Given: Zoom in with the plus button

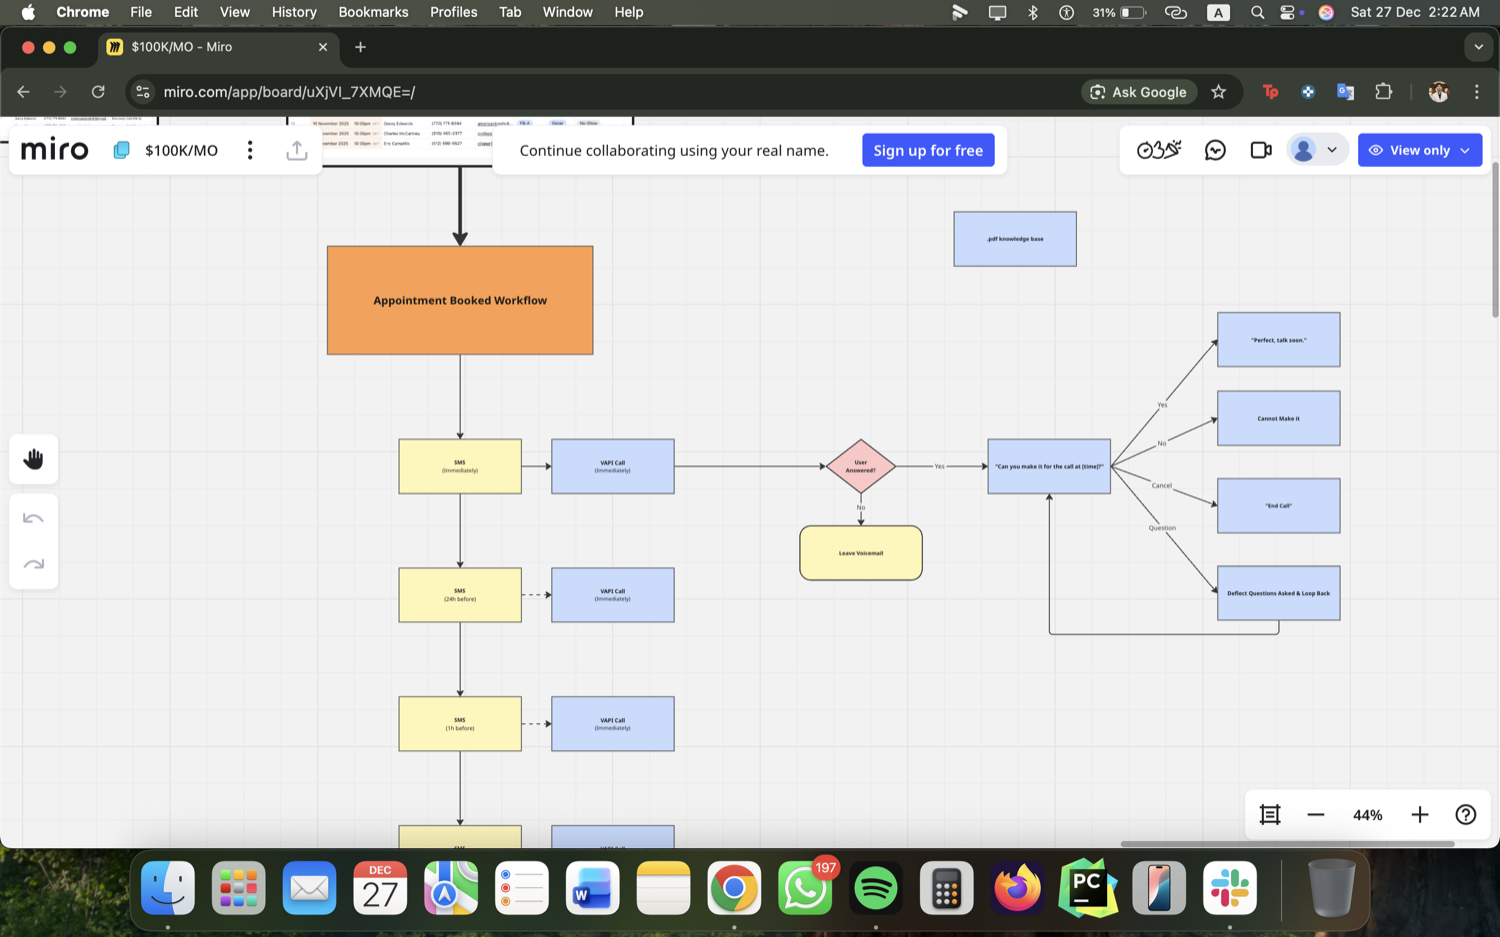Looking at the screenshot, I should (1420, 815).
